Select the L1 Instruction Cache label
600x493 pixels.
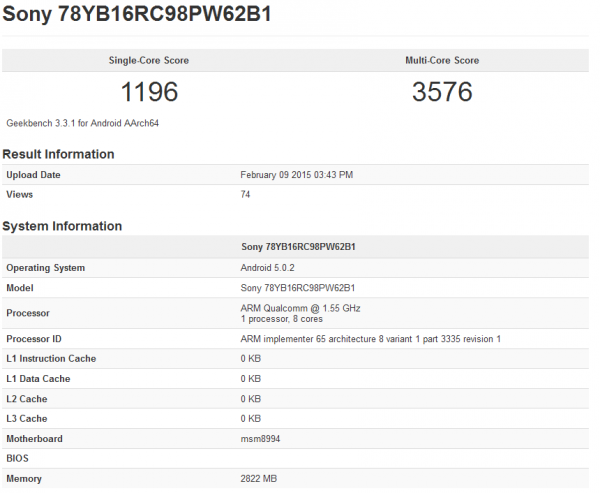pyautogui.click(x=51, y=359)
